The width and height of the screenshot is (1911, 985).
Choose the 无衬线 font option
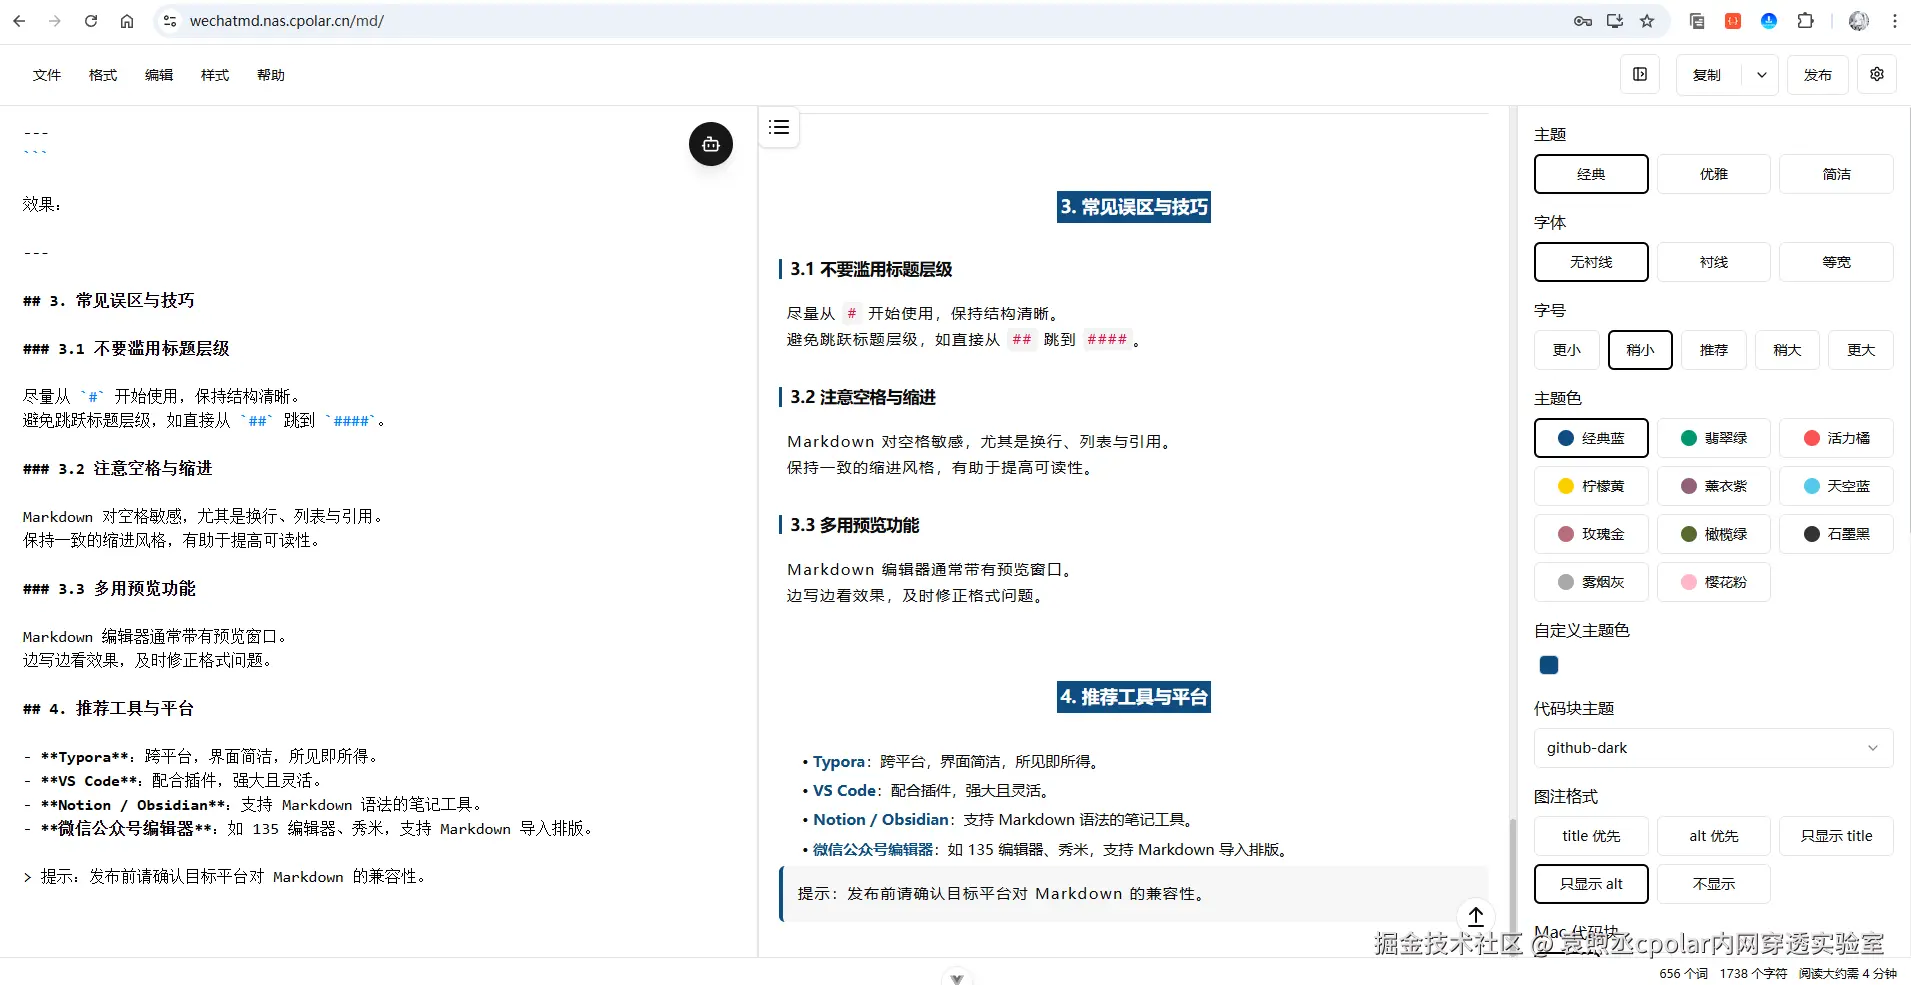click(x=1591, y=262)
